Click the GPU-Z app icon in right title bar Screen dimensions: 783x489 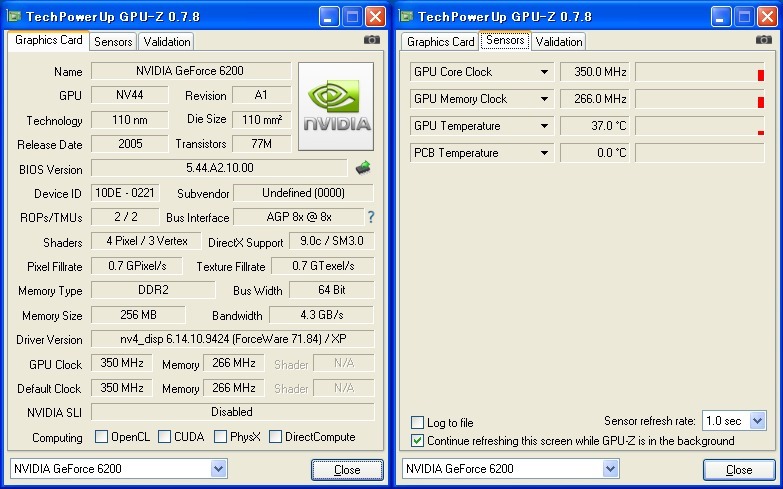pos(406,16)
